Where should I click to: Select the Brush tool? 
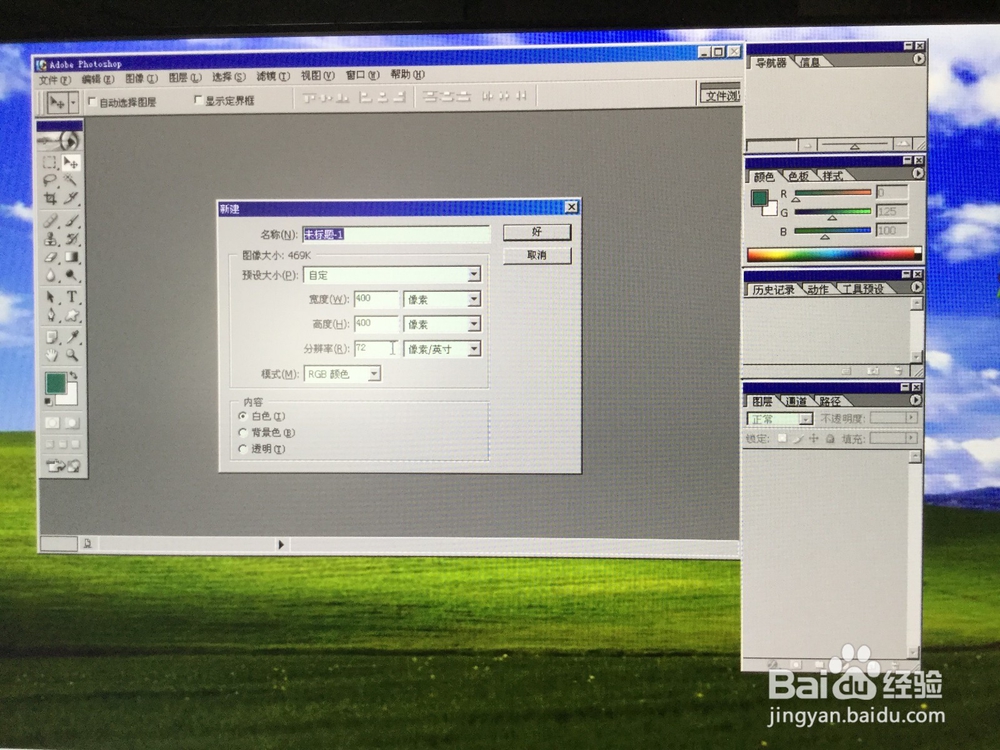tap(71, 221)
